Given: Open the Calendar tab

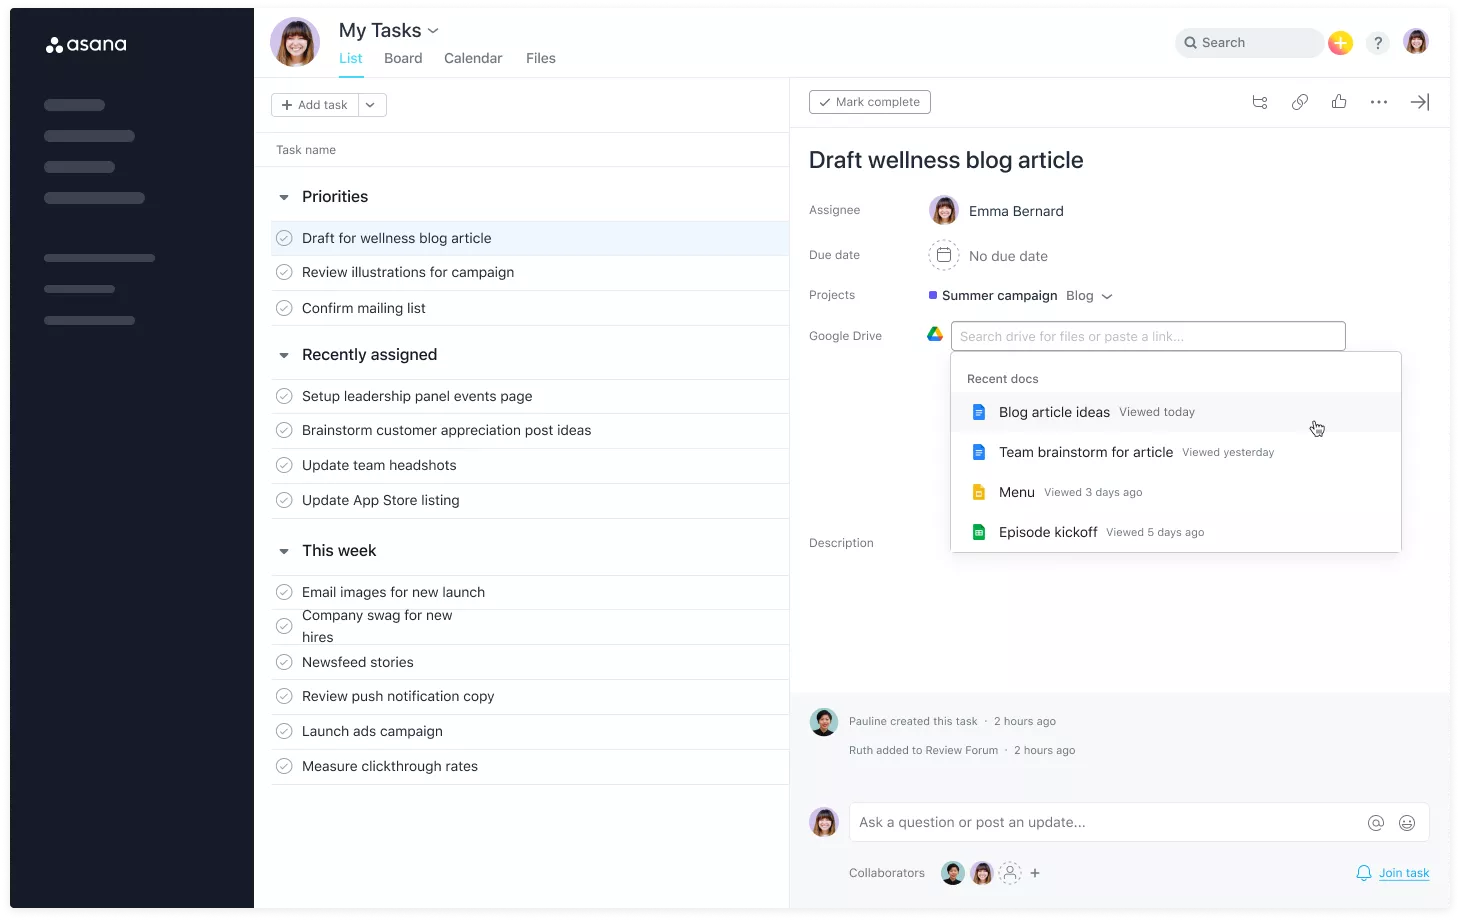Looking at the screenshot, I should (x=473, y=58).
